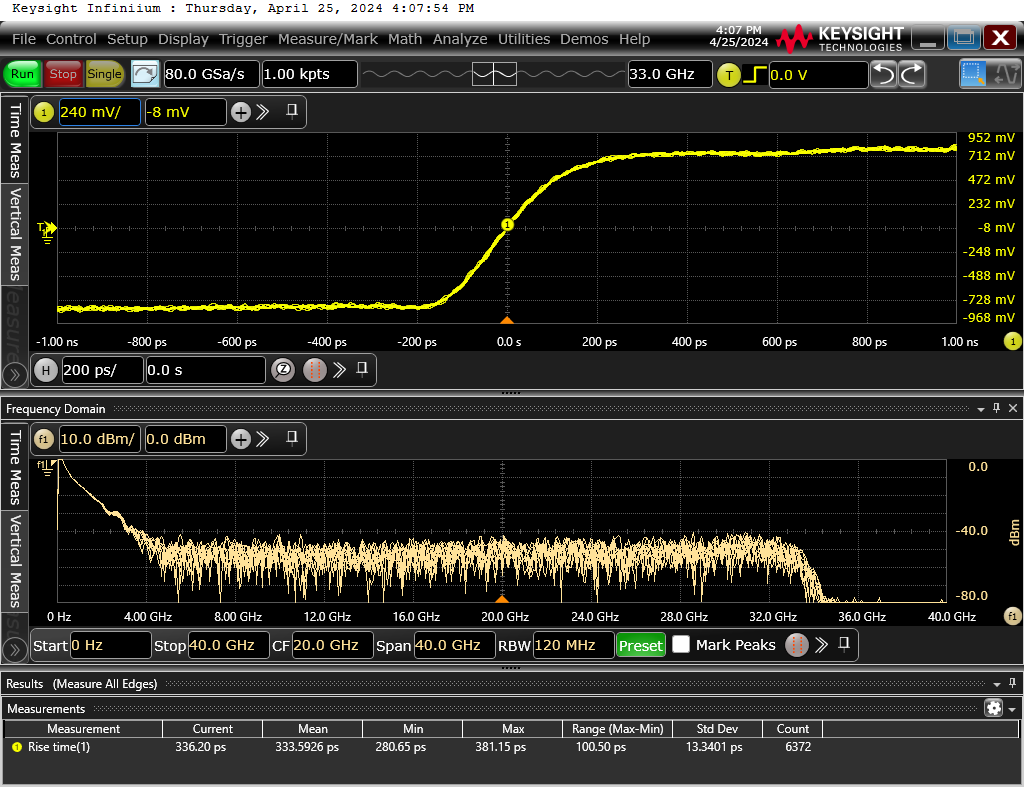Click the green Preset button
Viewport: 1024px width, 787px height.
[x=641, y=645]
